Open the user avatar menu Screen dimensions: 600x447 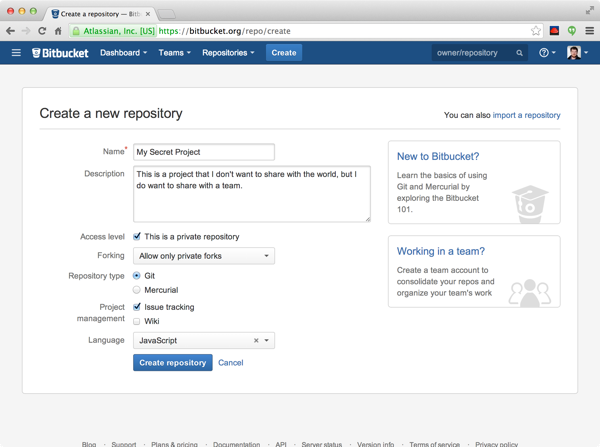click(x=576, y=53)
